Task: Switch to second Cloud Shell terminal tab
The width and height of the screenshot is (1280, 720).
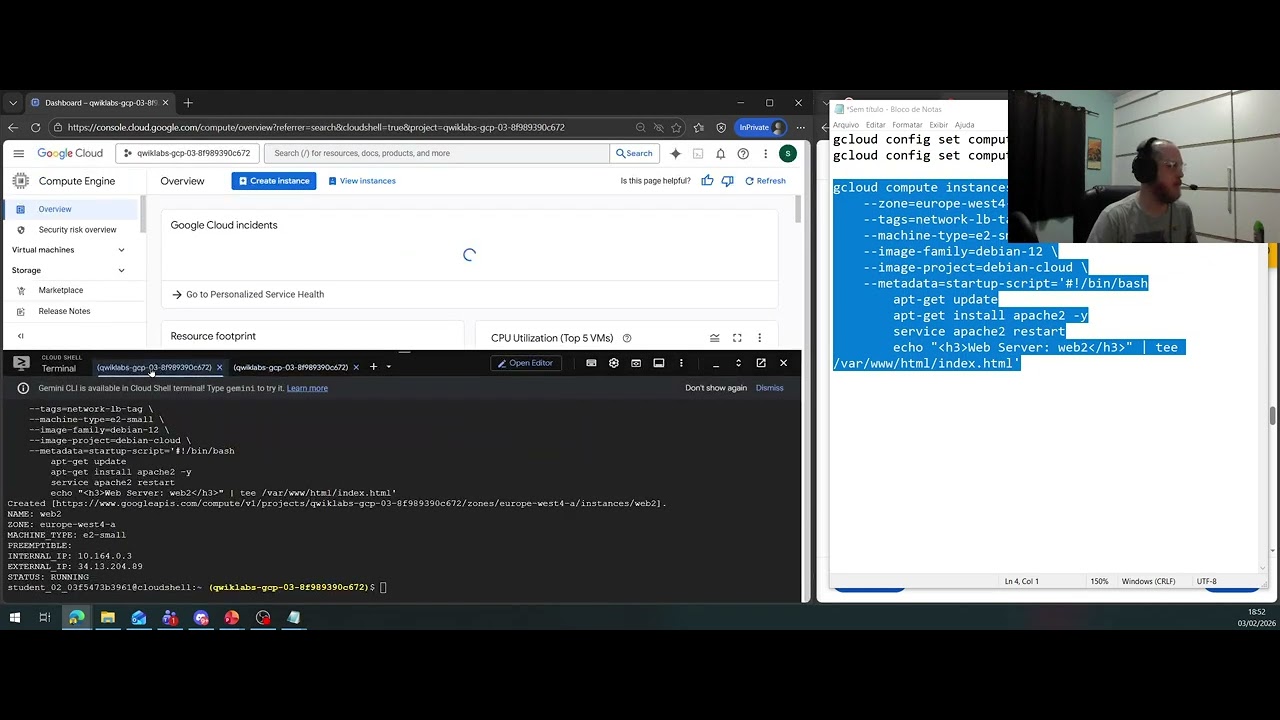Action: [291, 367]
